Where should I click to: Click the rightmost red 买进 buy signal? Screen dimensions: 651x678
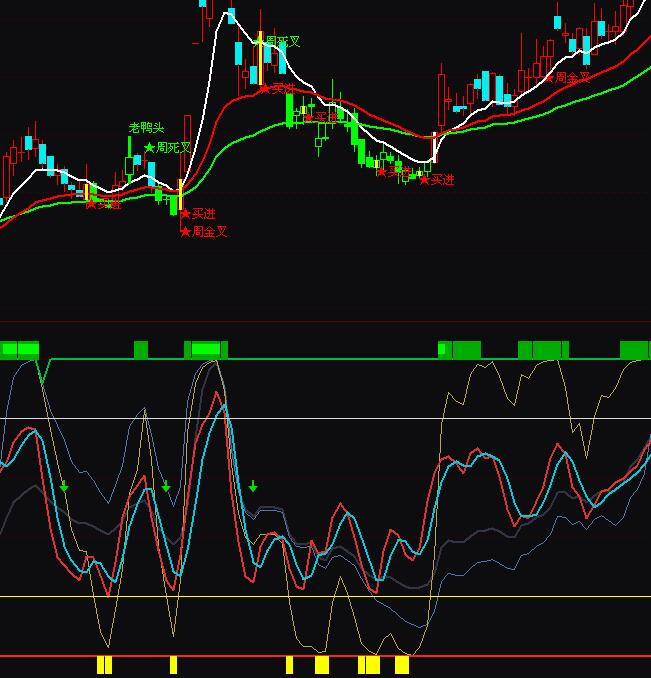437,180
